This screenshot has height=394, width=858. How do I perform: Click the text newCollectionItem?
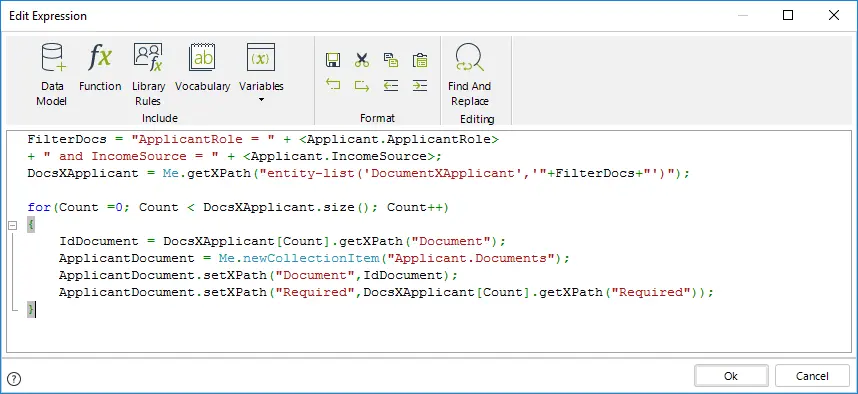310,258
